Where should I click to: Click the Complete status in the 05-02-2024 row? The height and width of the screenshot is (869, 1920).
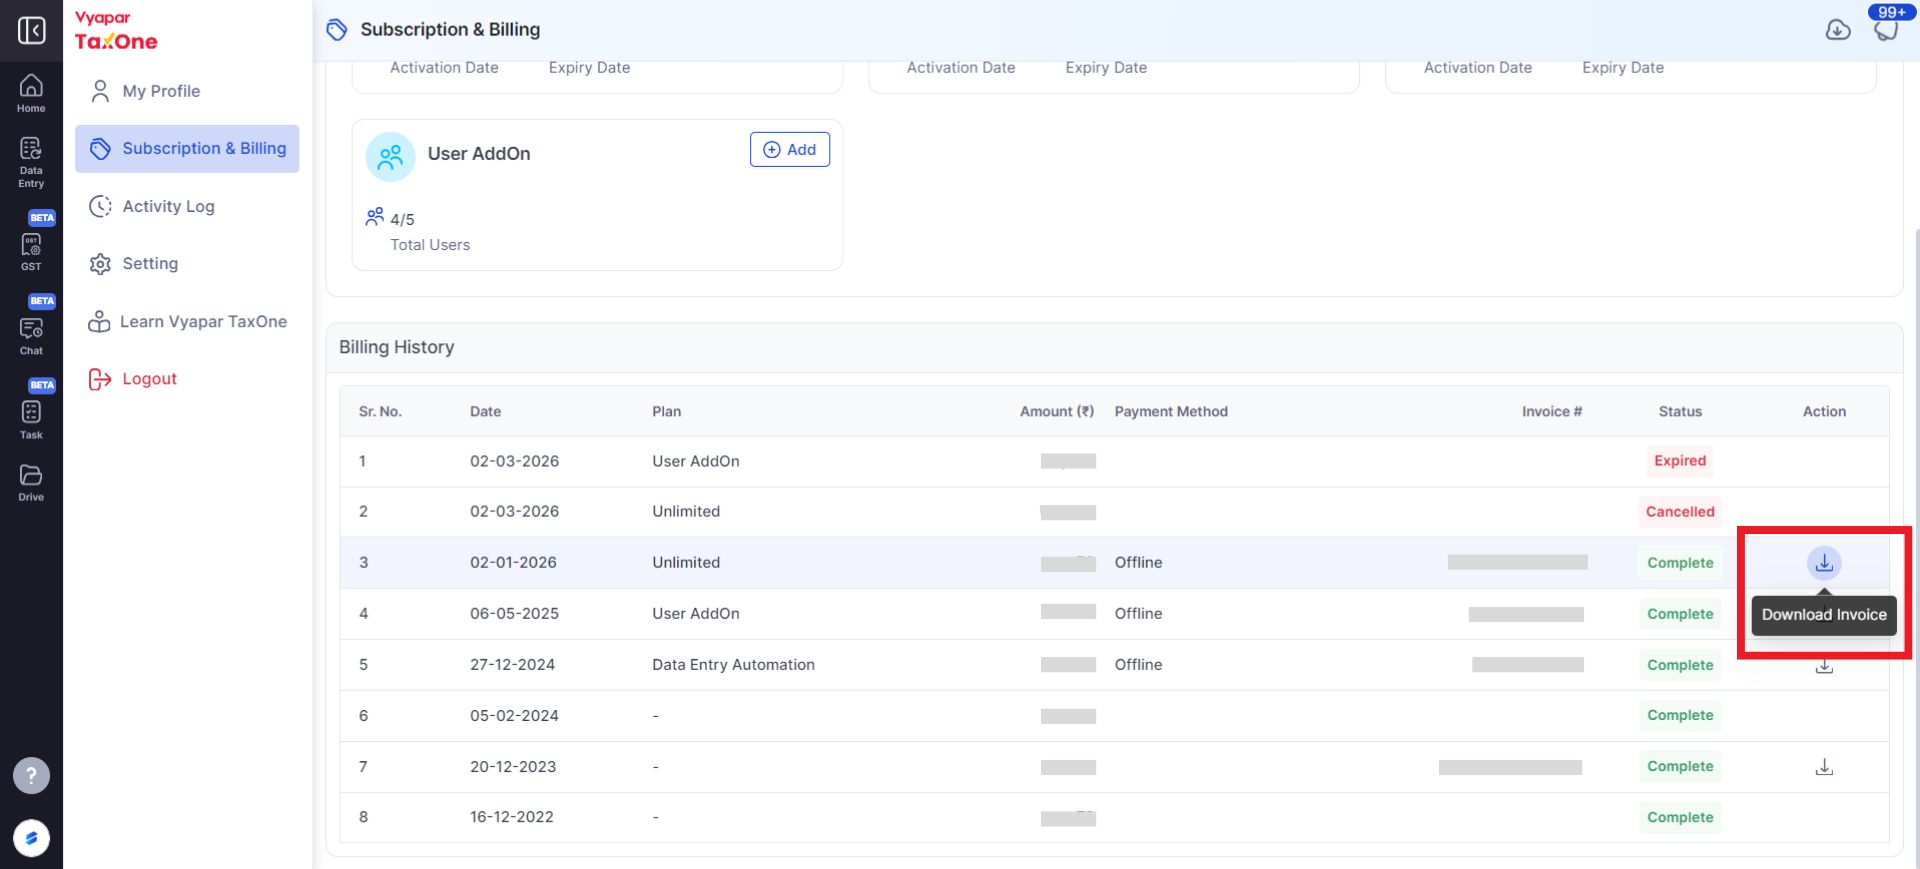click(x=1679, y=716)
